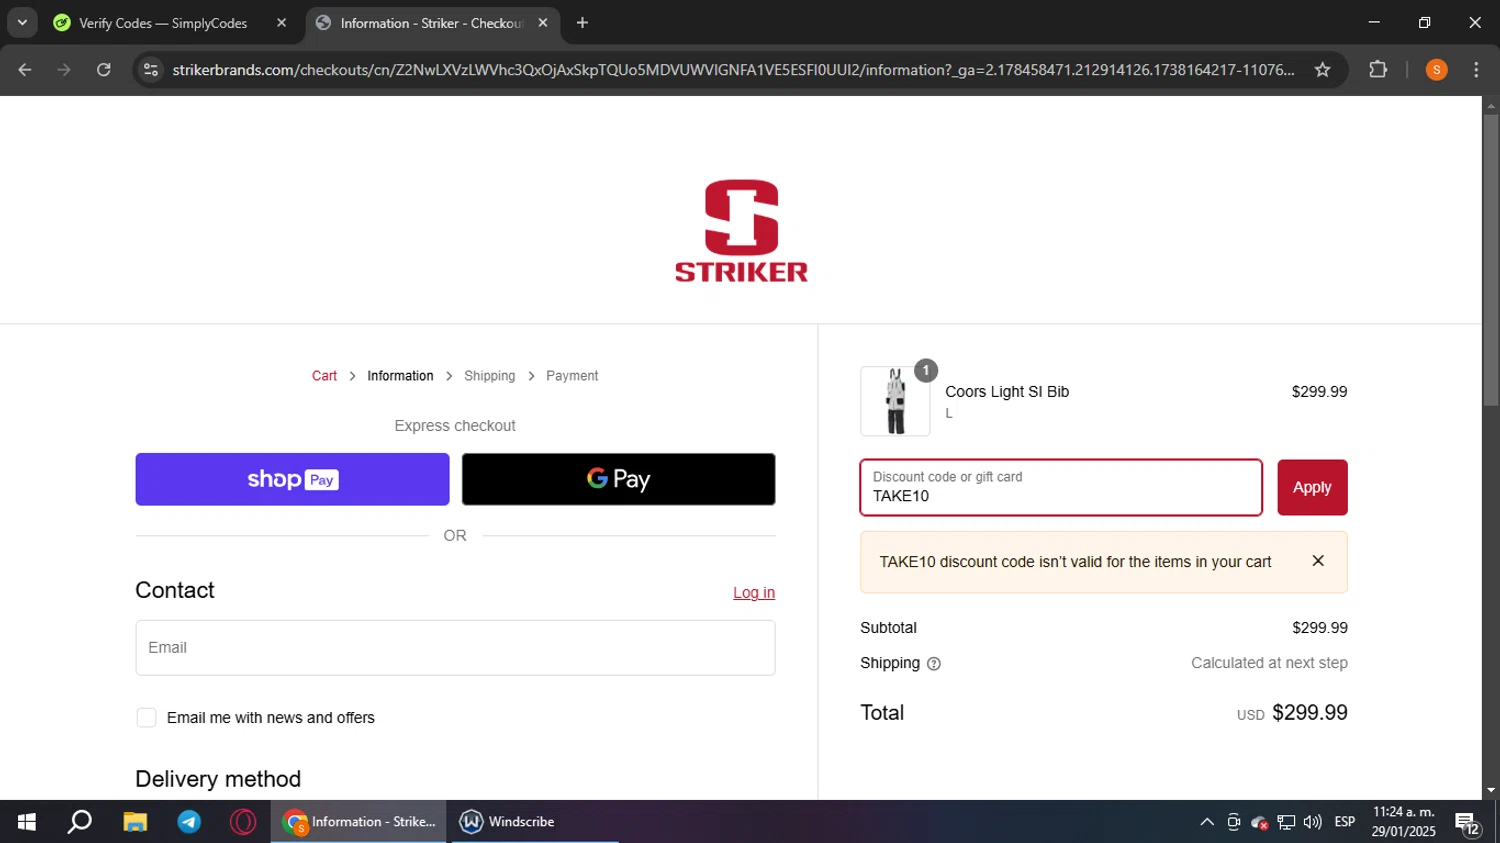The height and width of the screenshot is (843, 1500).
Task: Bookmark this page with the star icon
Action: 1322,70
